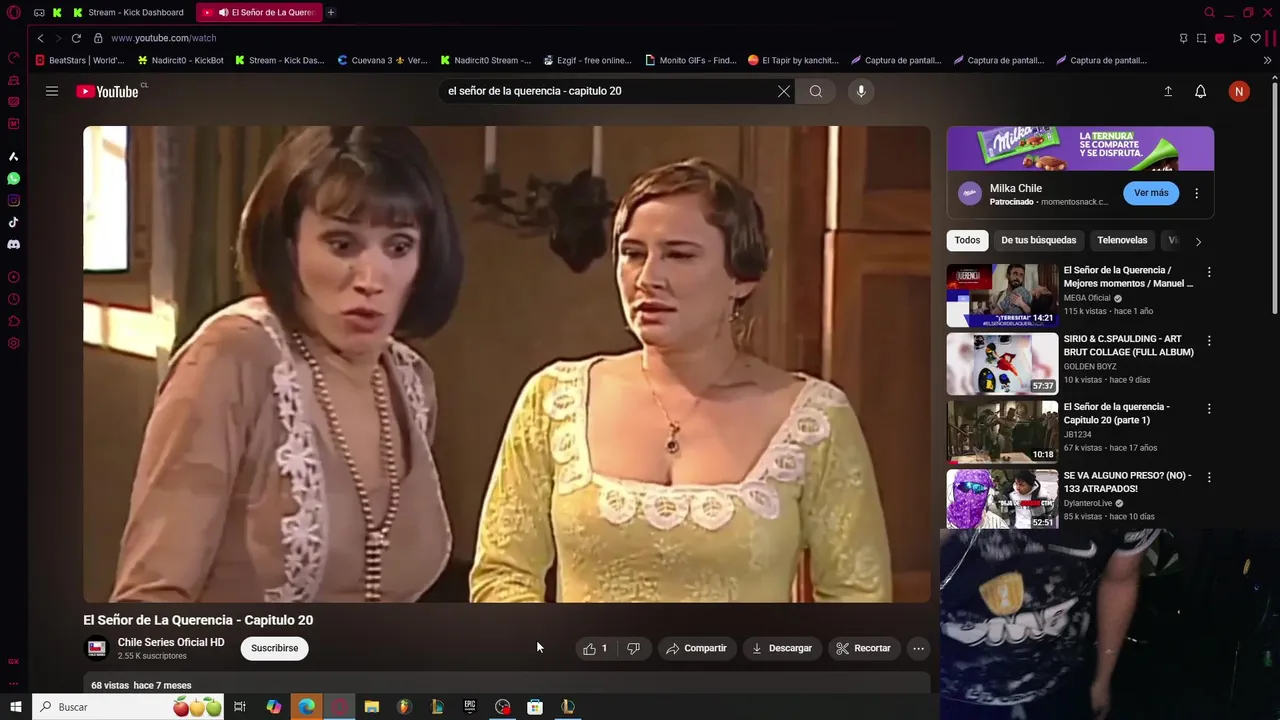The width and height of the screenshot is (1280, 720).
Task: Open options for SE VA ALGUNO PRESO video
Action: pyautogui.click(x=1209, y=477)
